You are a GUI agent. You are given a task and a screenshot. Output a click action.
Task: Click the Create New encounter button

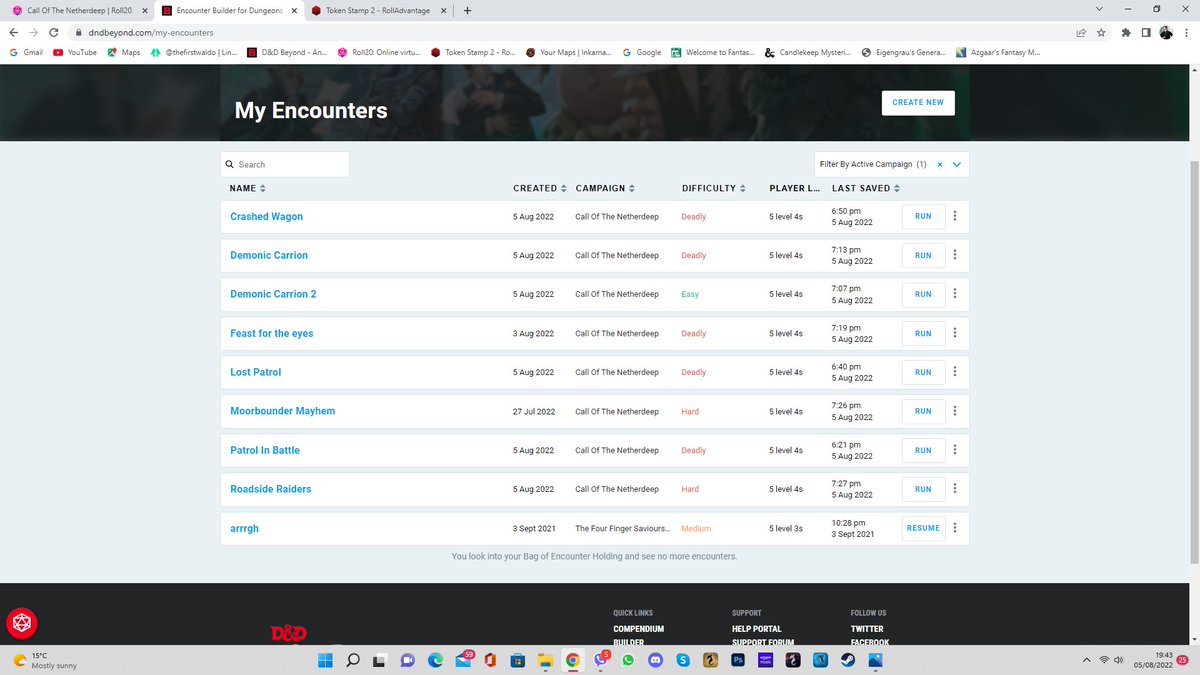tap(917, 102)
